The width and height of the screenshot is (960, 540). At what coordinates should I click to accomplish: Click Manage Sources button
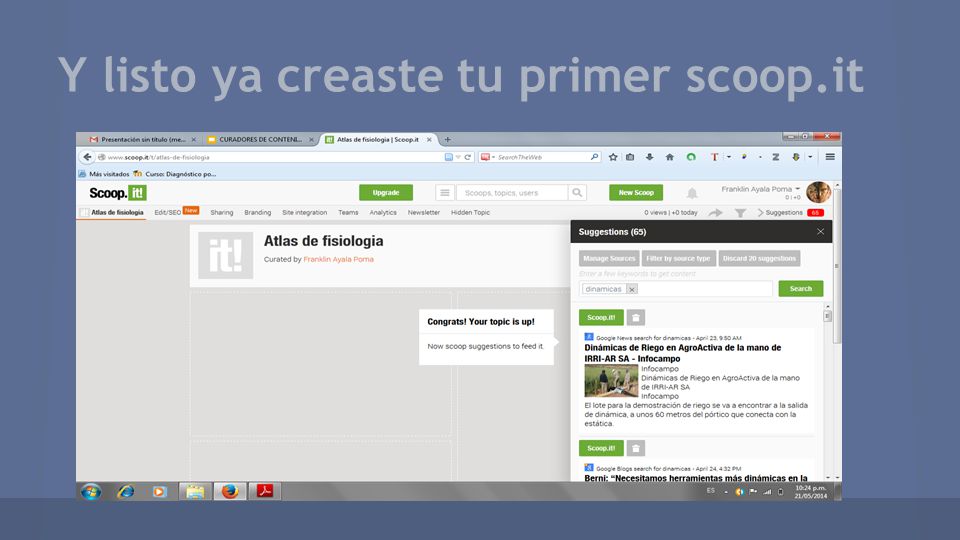[x=609, y=258]
